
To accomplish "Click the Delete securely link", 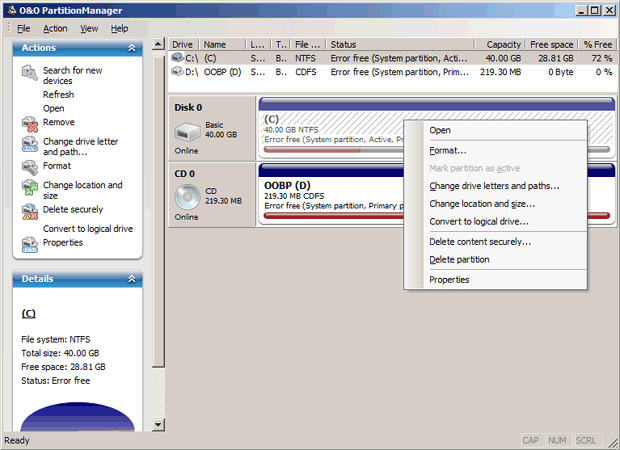I will tap(73, 210).
